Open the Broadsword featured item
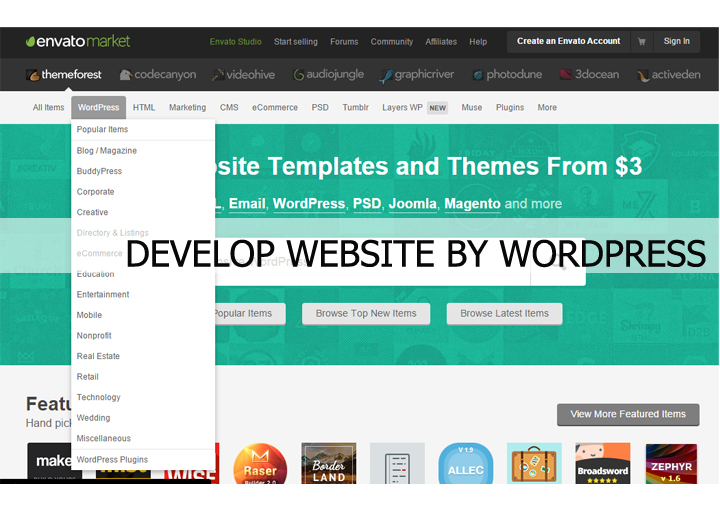The height and width of the screenshot is (514, 720). pyautogui.click(x=602, y=463)
